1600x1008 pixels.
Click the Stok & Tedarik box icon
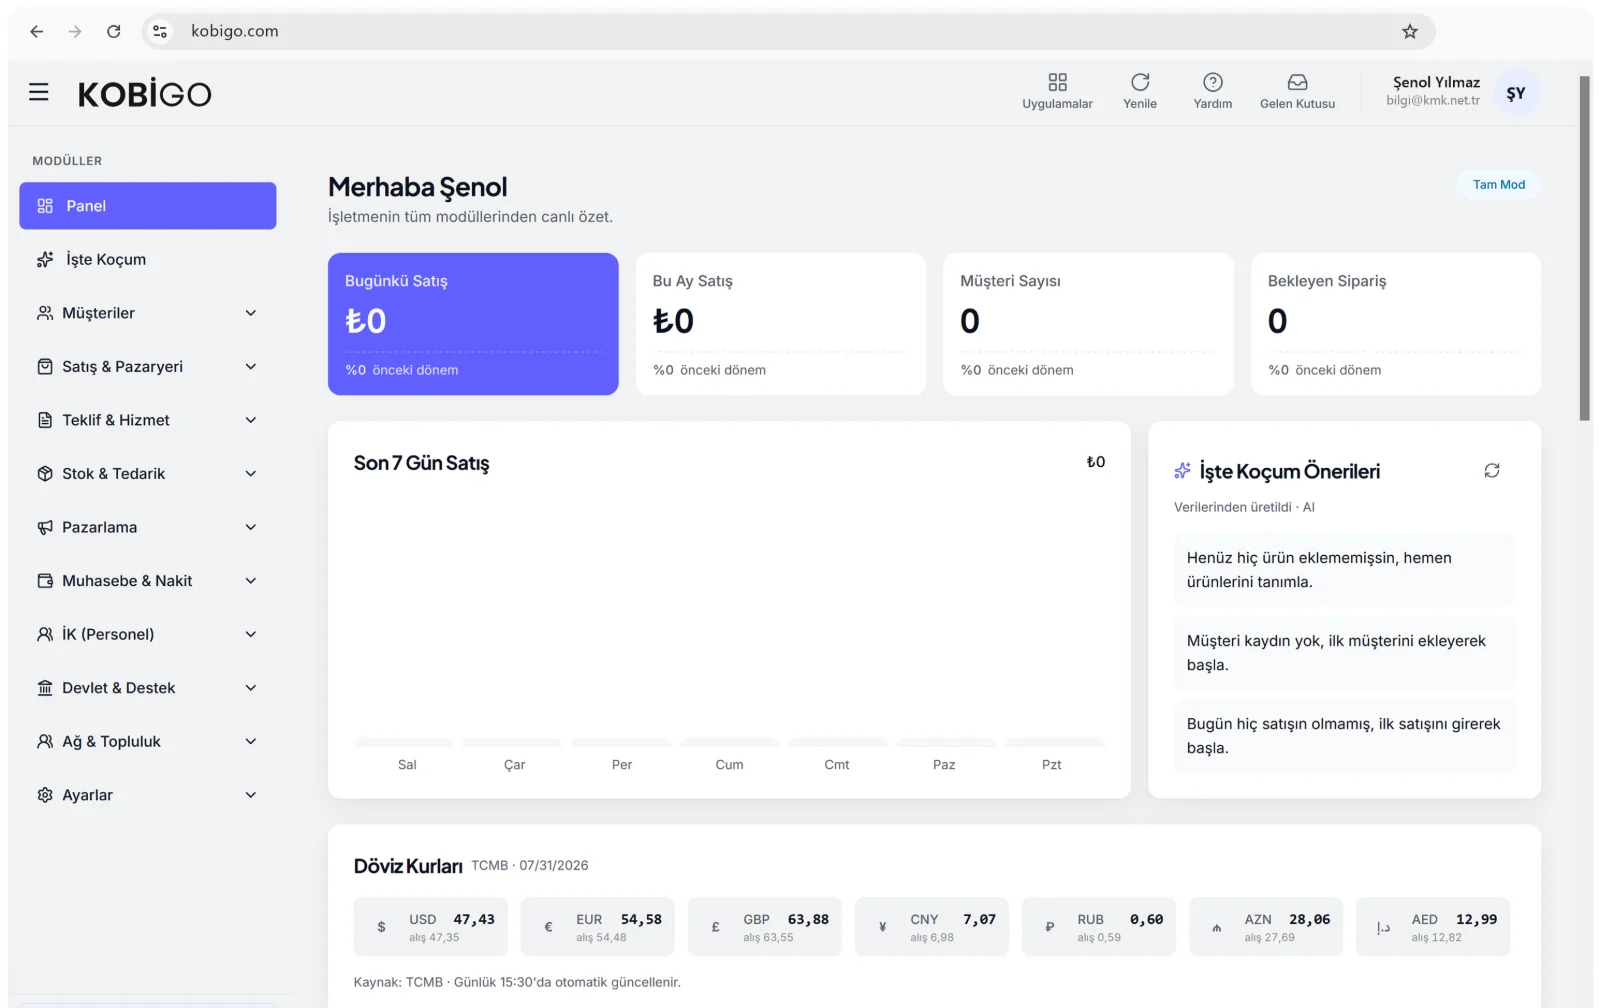point(45,474)
